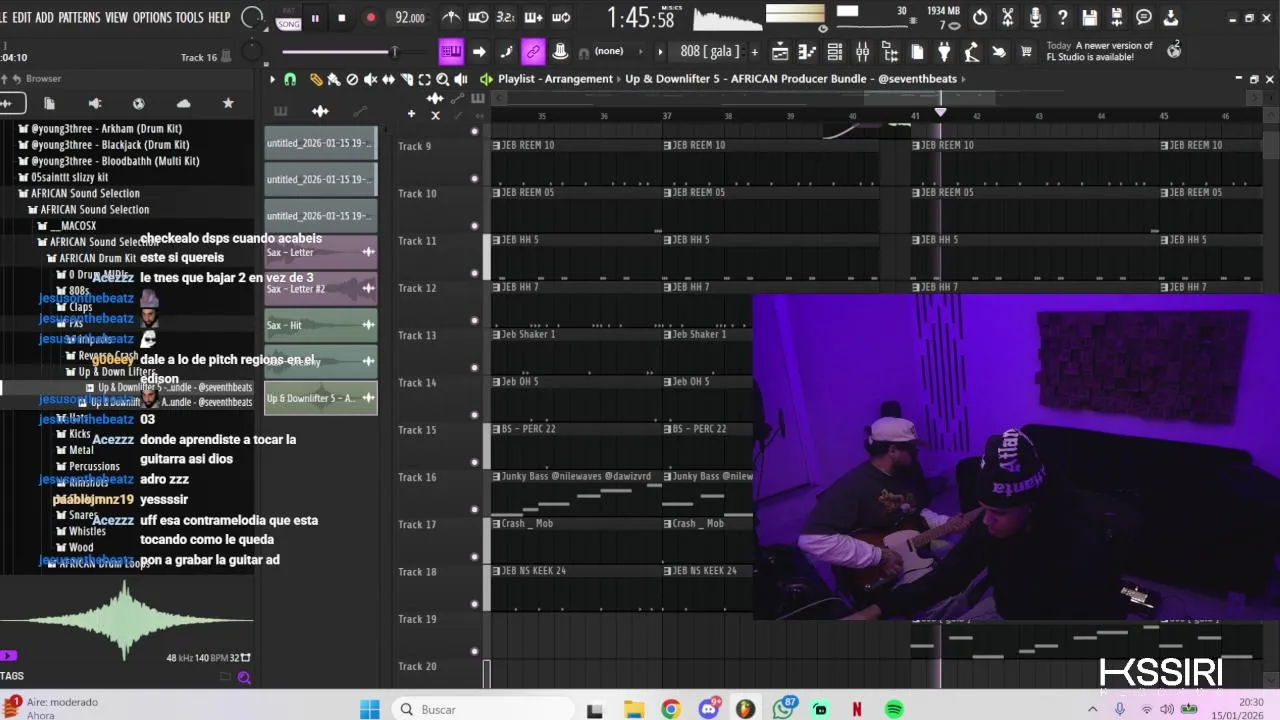
Task: Toggle playlist magnet snap icon
Action: tap(290, 79)
